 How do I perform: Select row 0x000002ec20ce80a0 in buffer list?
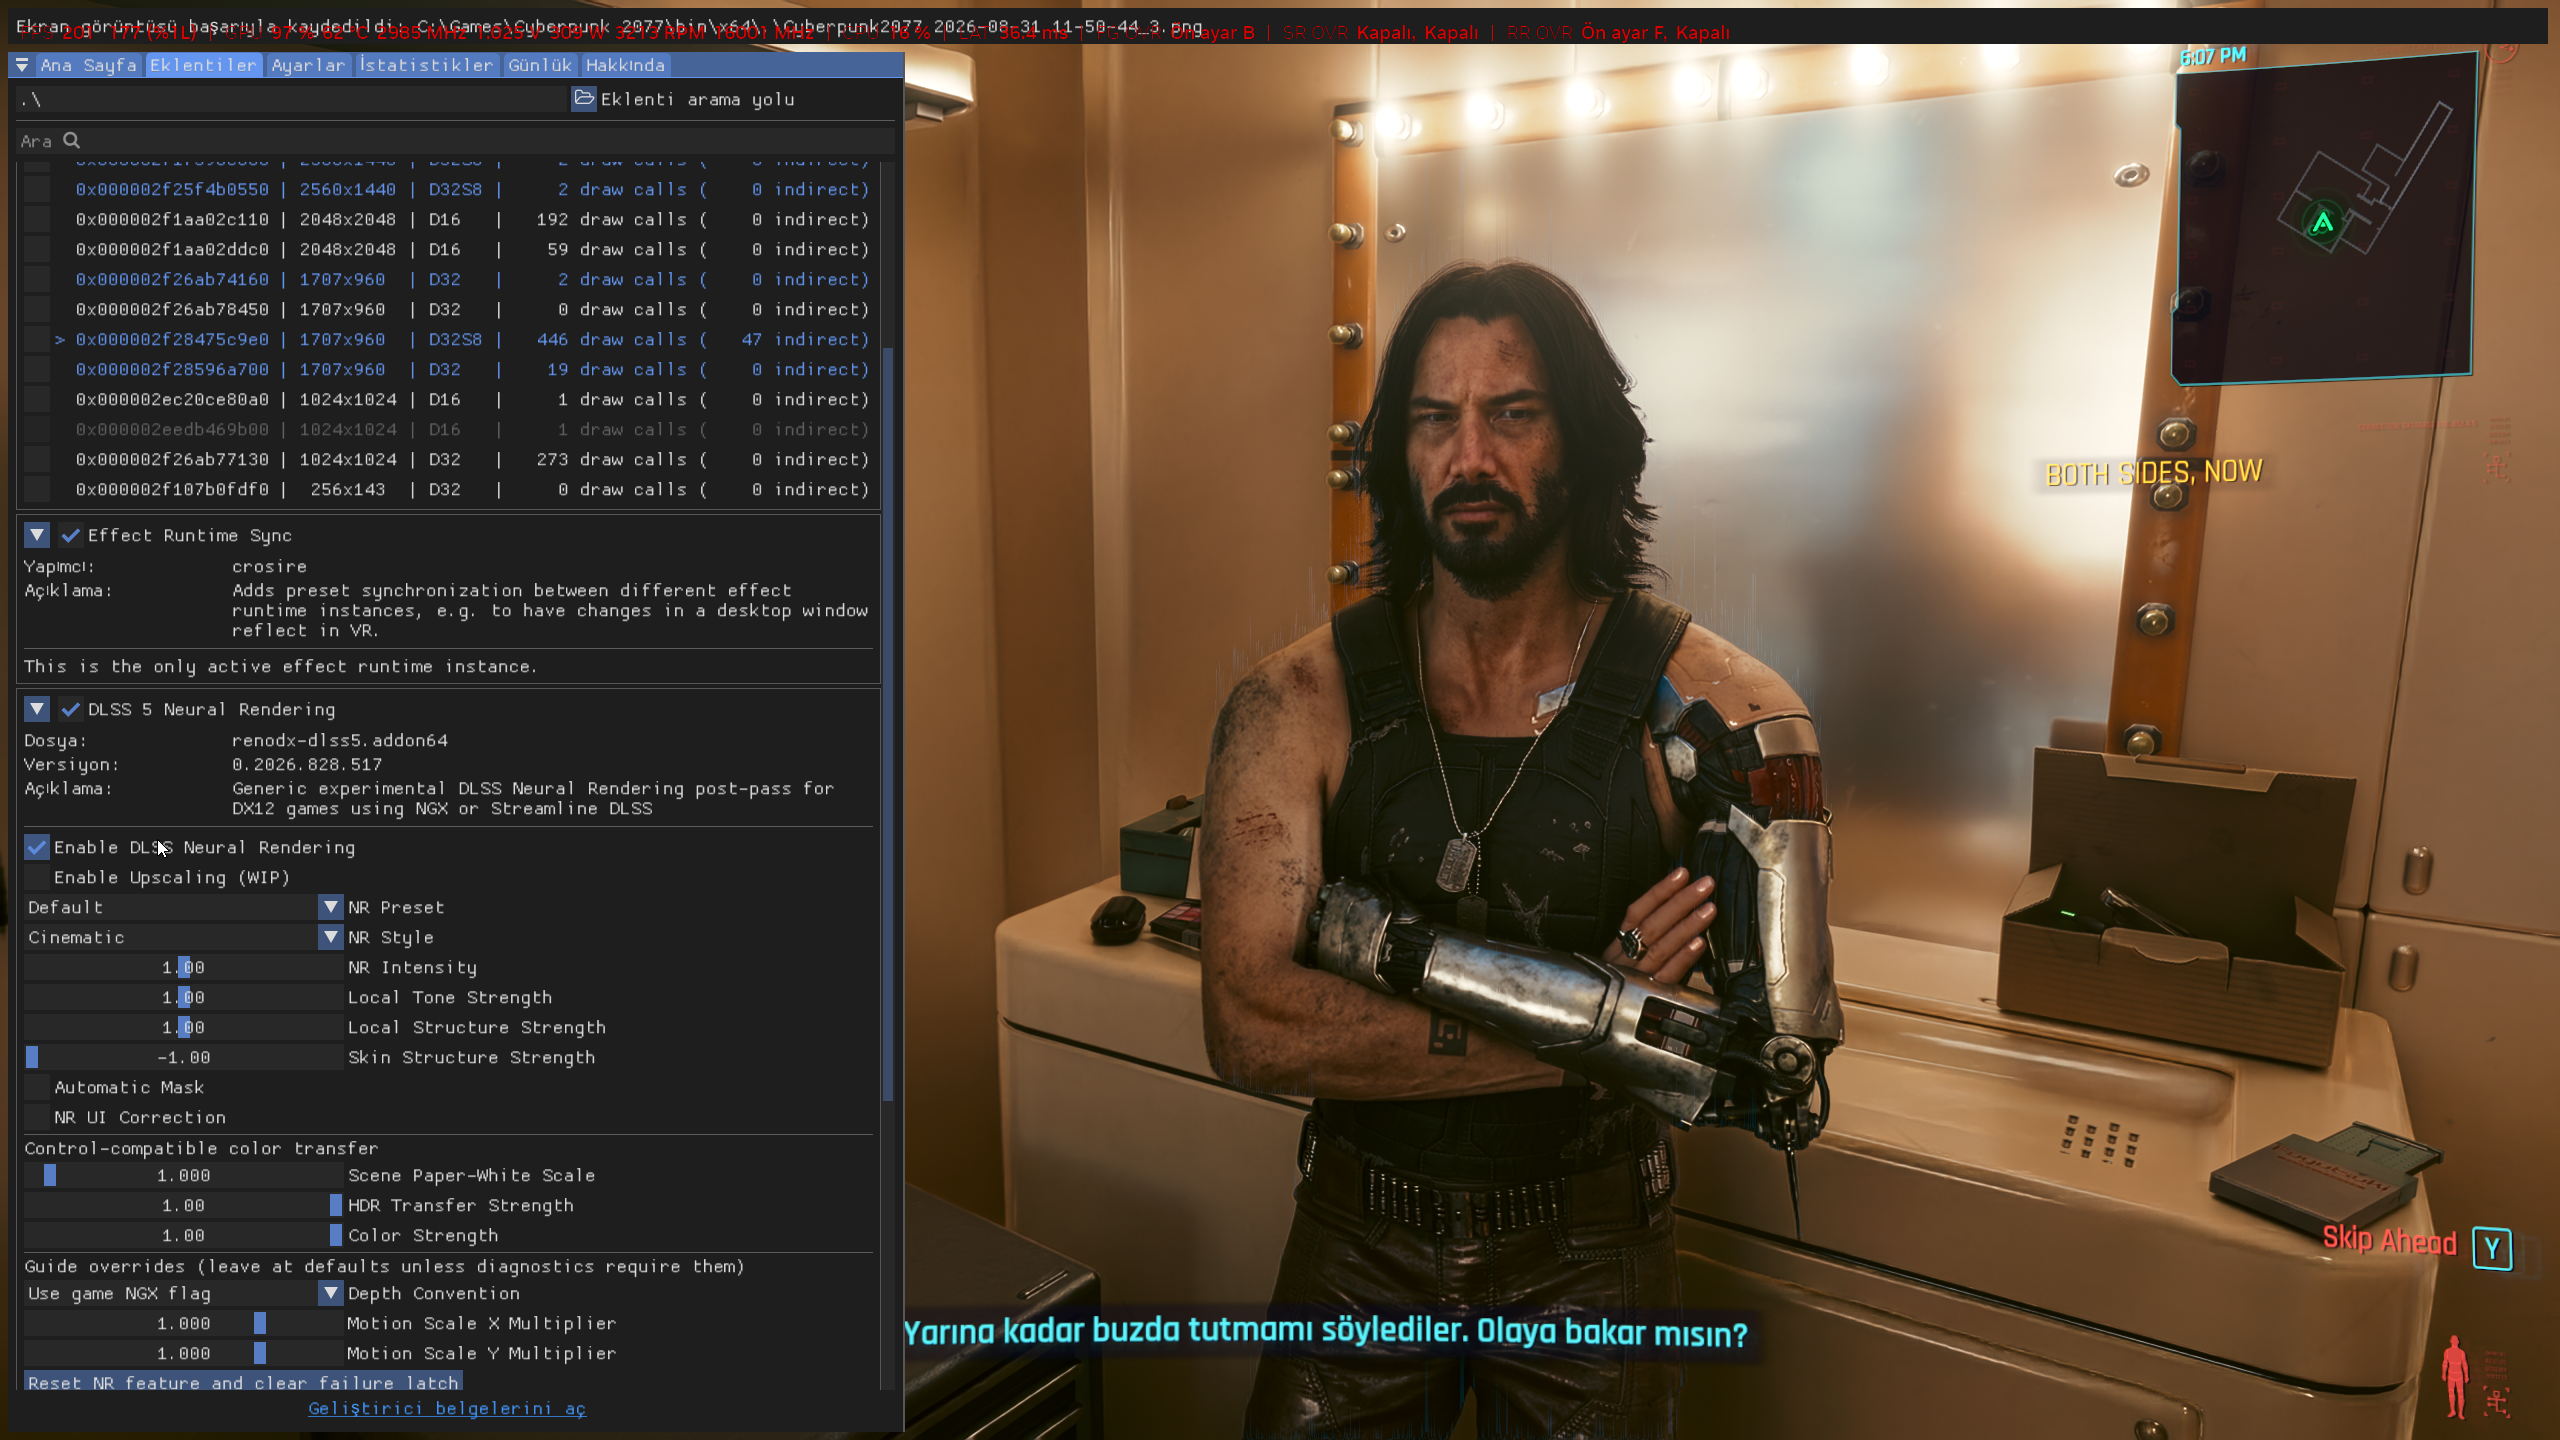(x=472, y=400)
